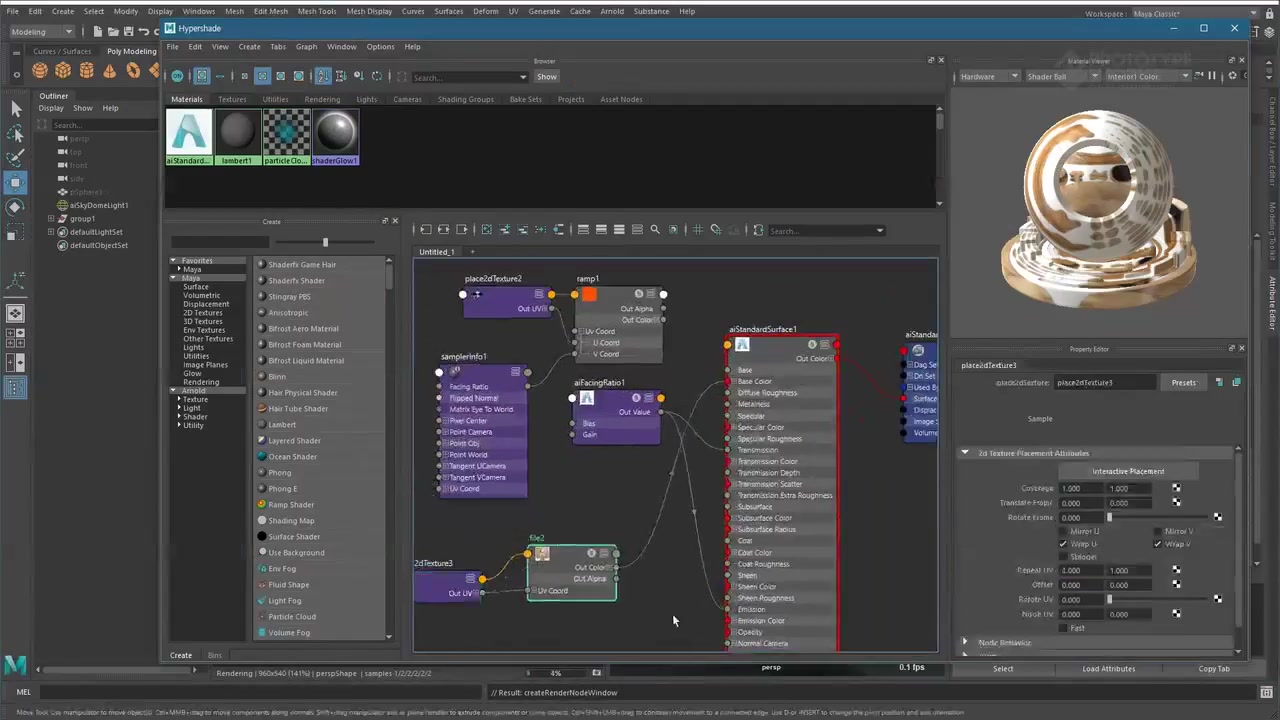This screenshot has height=720, width=1280.
Task: Enable the Fast checkbox
Action: (1063, 628)
